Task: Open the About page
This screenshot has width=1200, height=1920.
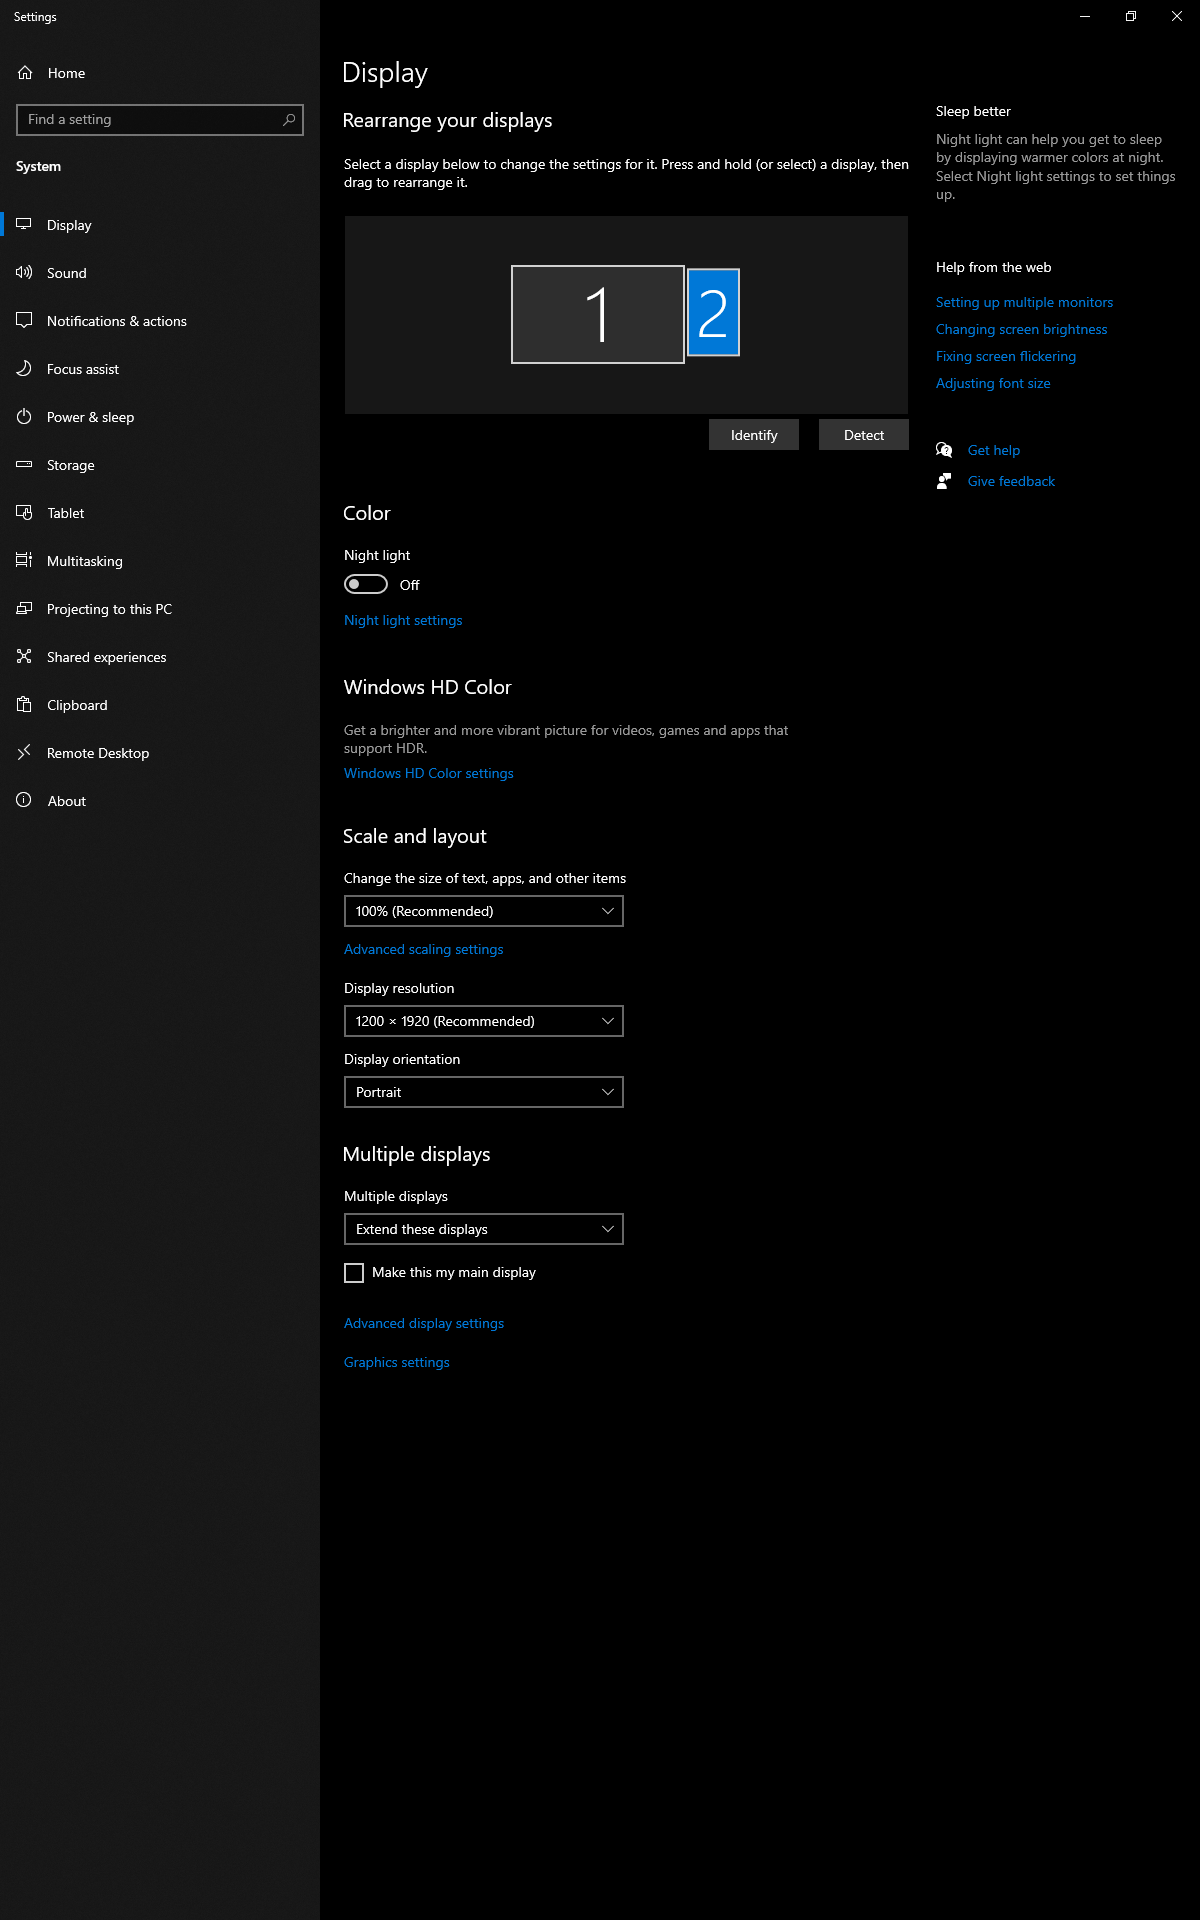Action: click(x=160, y=801)
